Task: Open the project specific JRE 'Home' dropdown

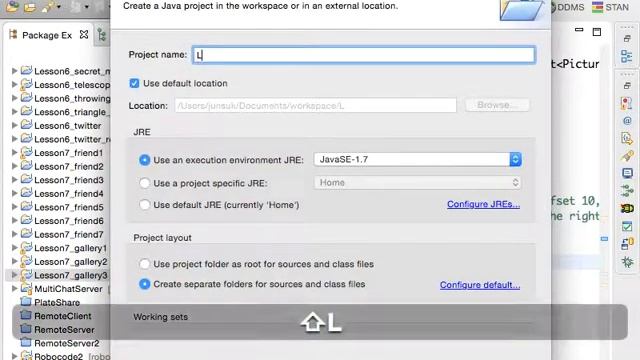Action: click(417, 182)
